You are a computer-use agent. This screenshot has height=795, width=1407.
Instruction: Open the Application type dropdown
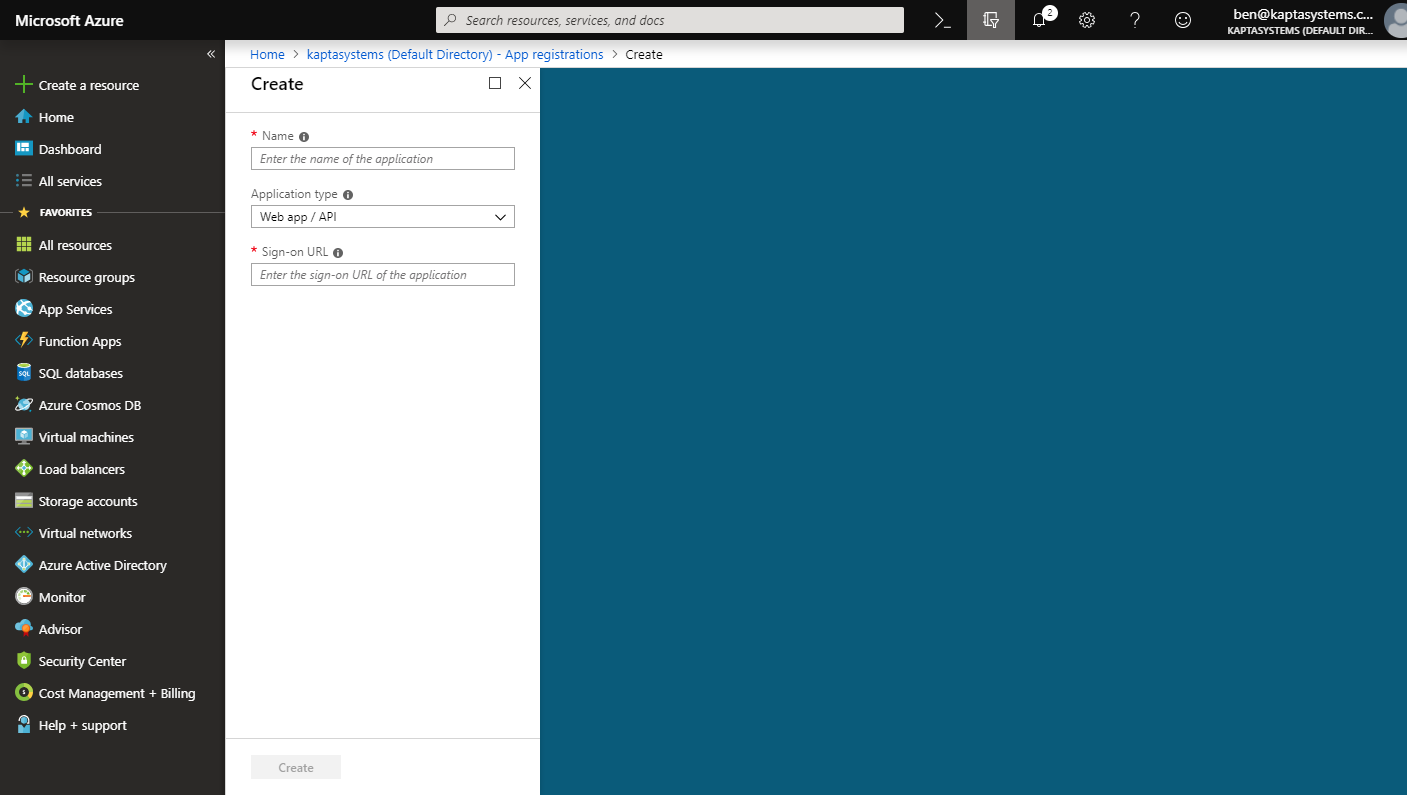[383, 216]
